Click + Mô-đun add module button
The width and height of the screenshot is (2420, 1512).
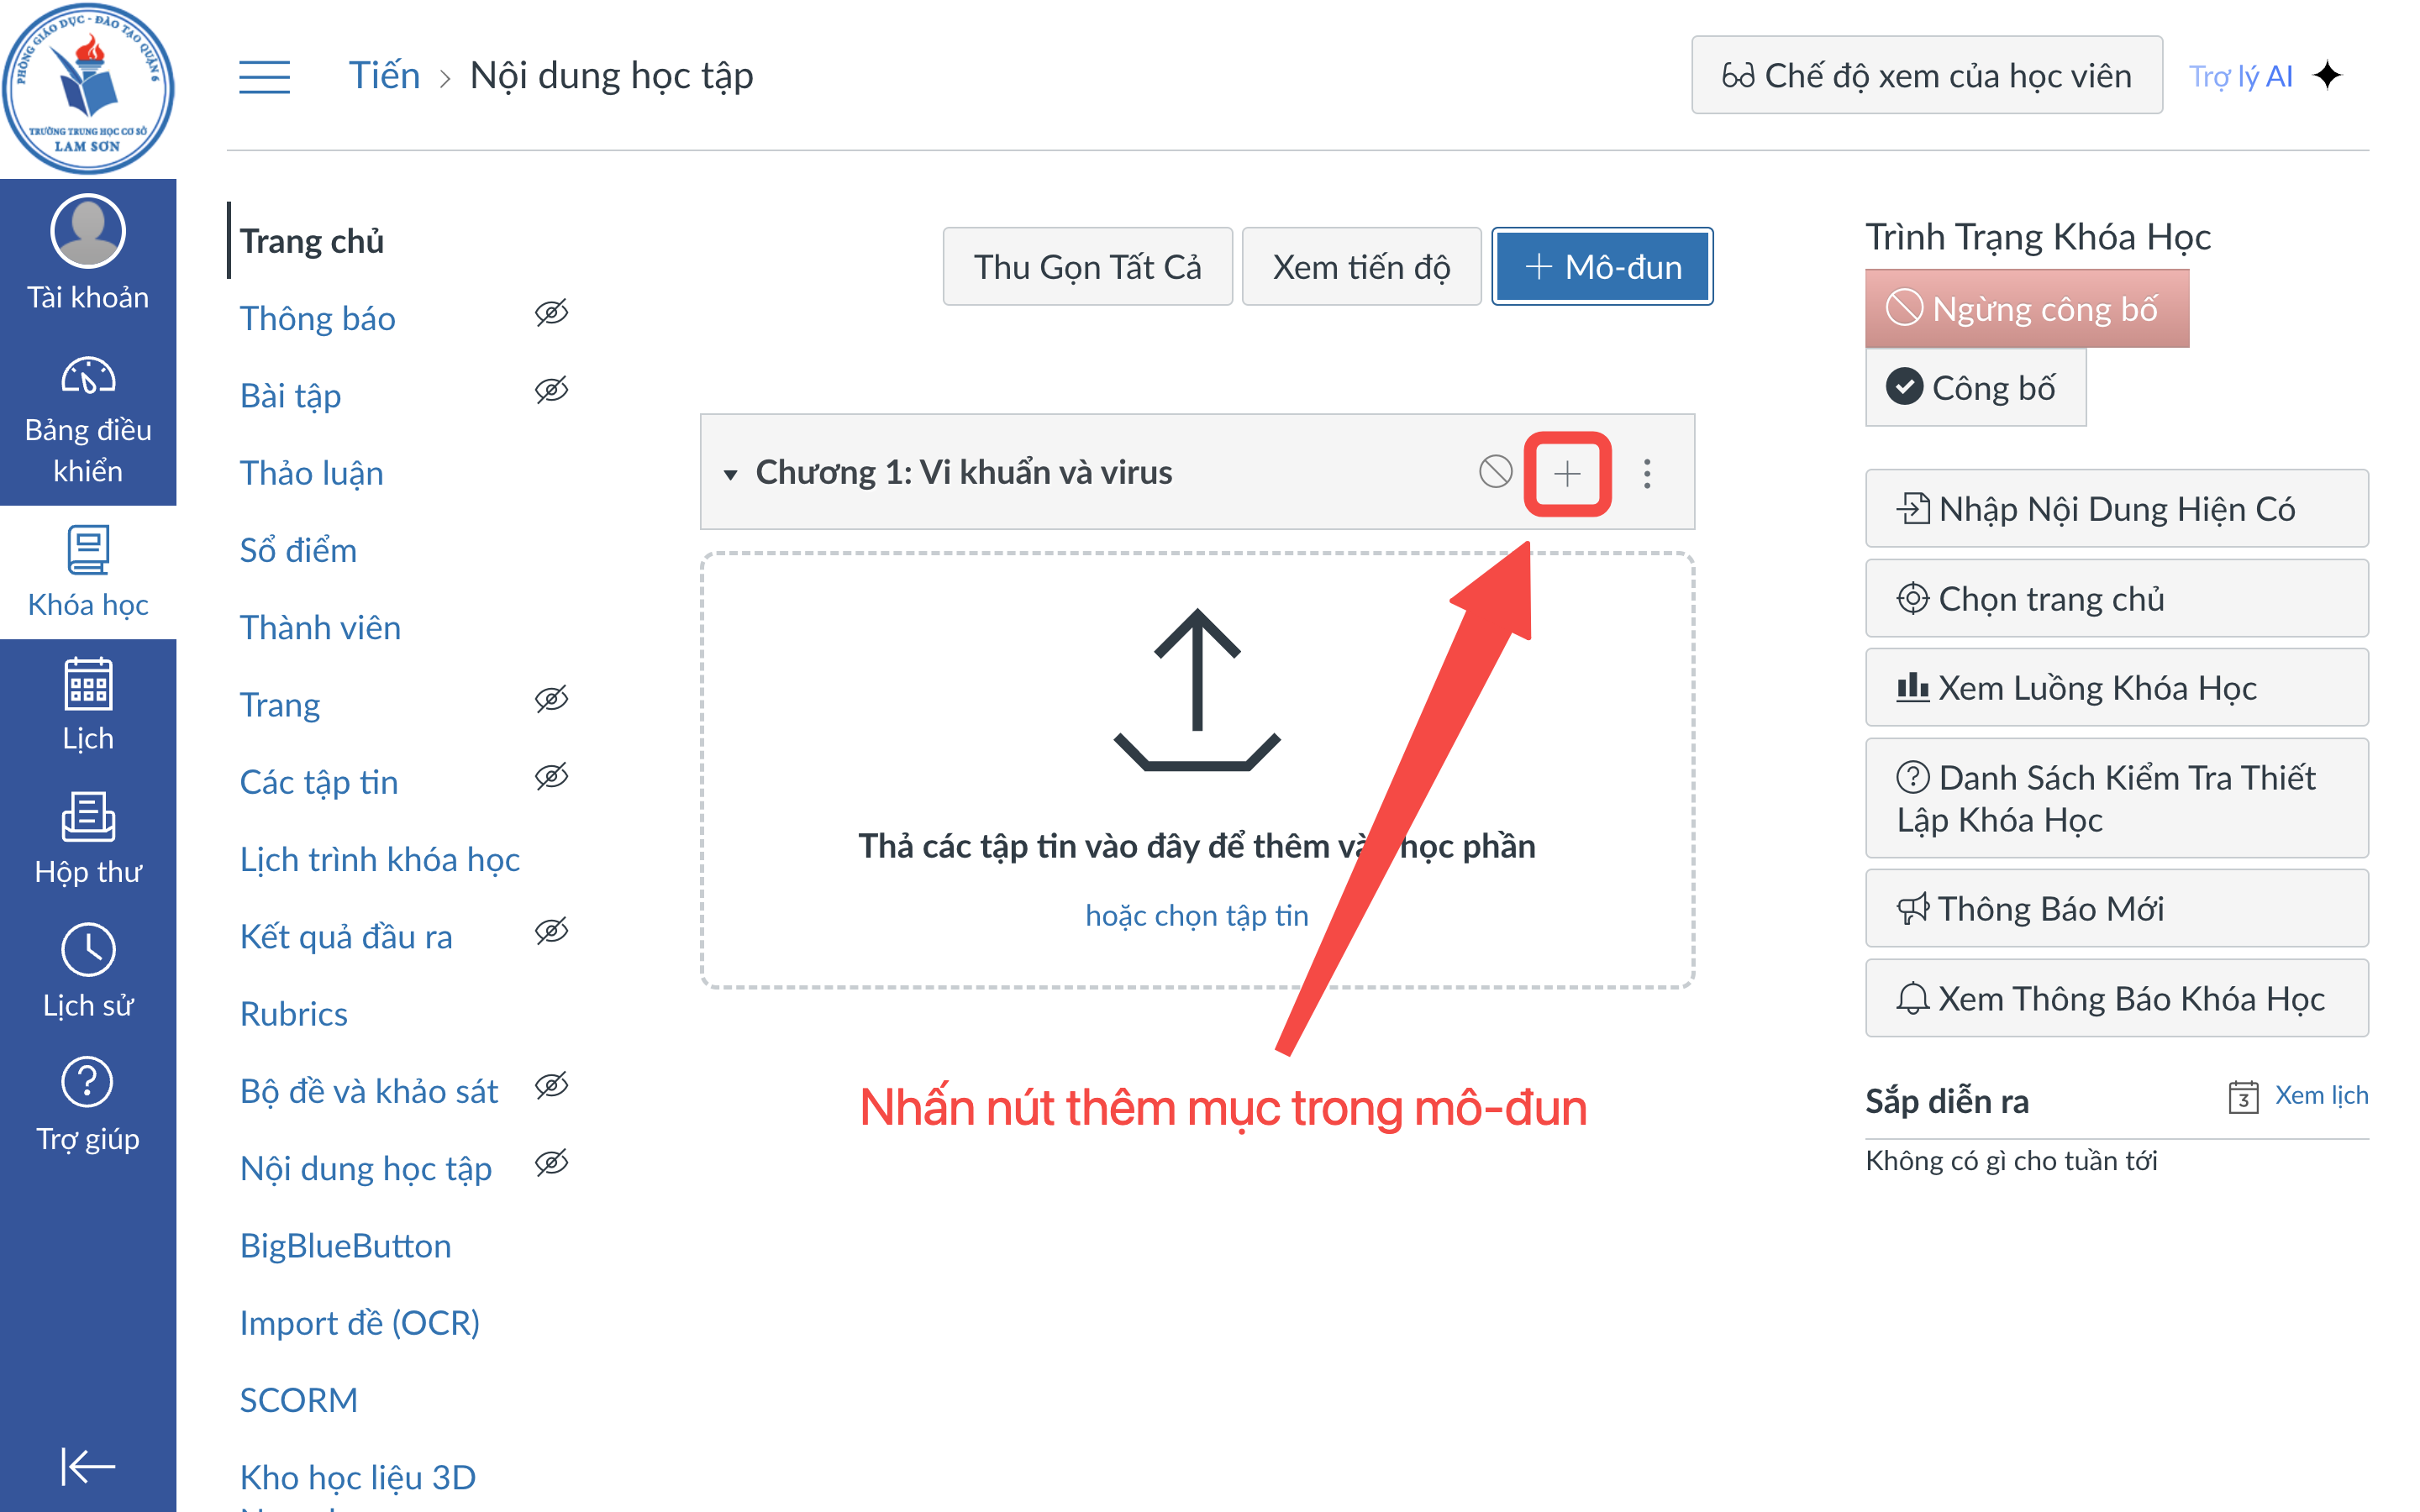tap(1602, 267)
